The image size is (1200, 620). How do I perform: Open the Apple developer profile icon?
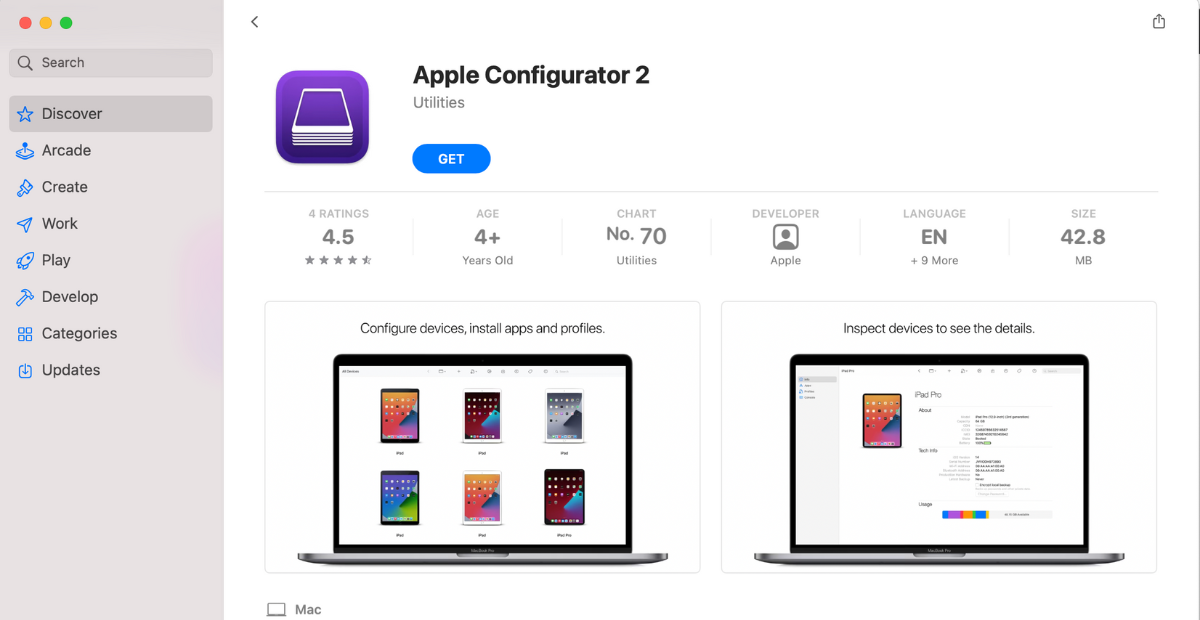[786, 237]
